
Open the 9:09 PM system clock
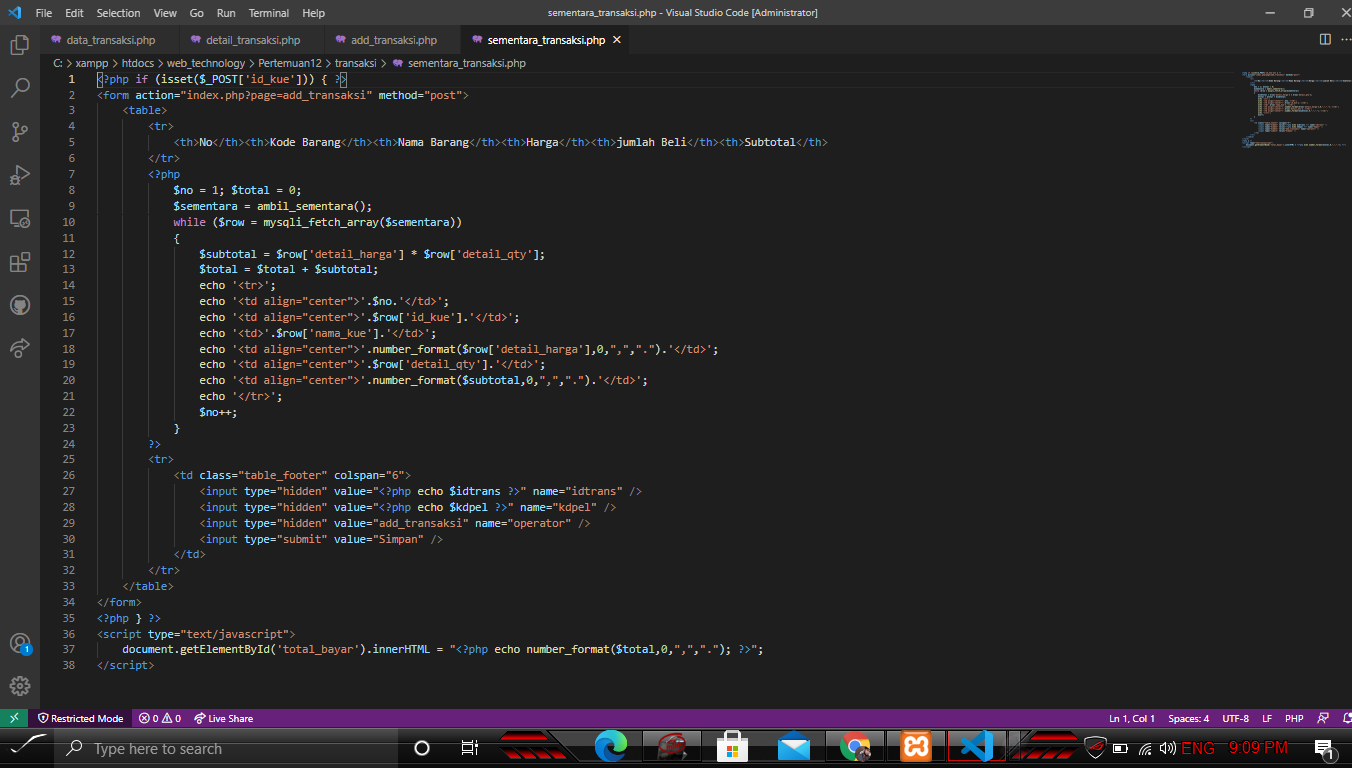[x=1258, y=748]
